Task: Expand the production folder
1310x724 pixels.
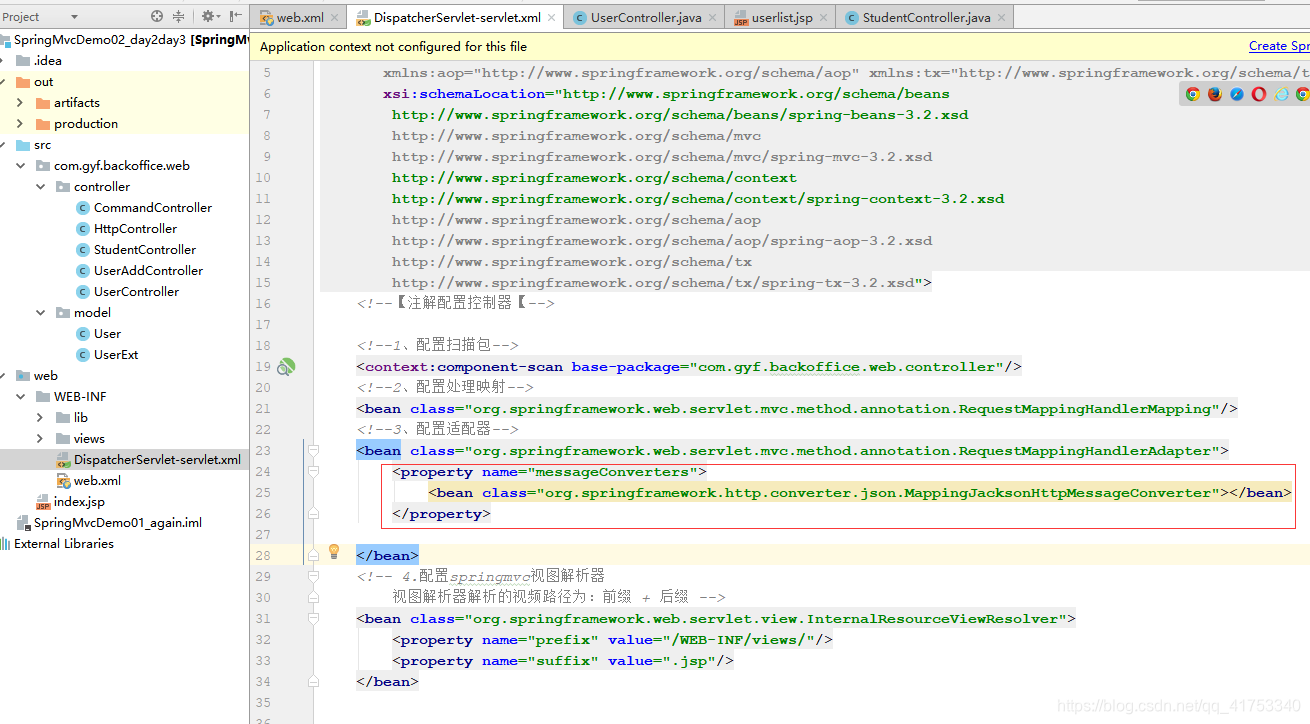Action: point(21,124)
